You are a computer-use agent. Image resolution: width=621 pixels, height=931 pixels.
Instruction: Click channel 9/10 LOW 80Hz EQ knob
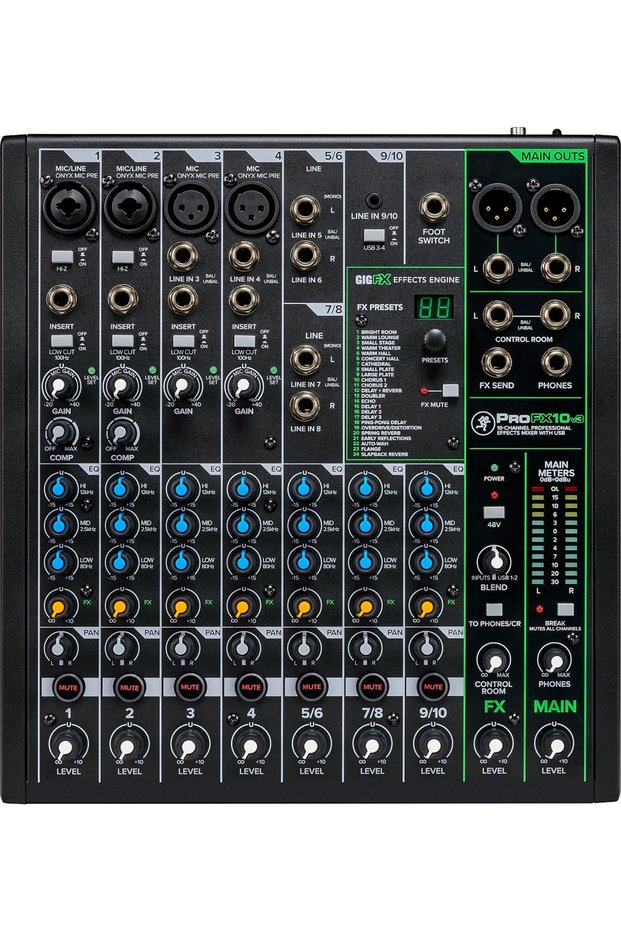coord(426,562)
